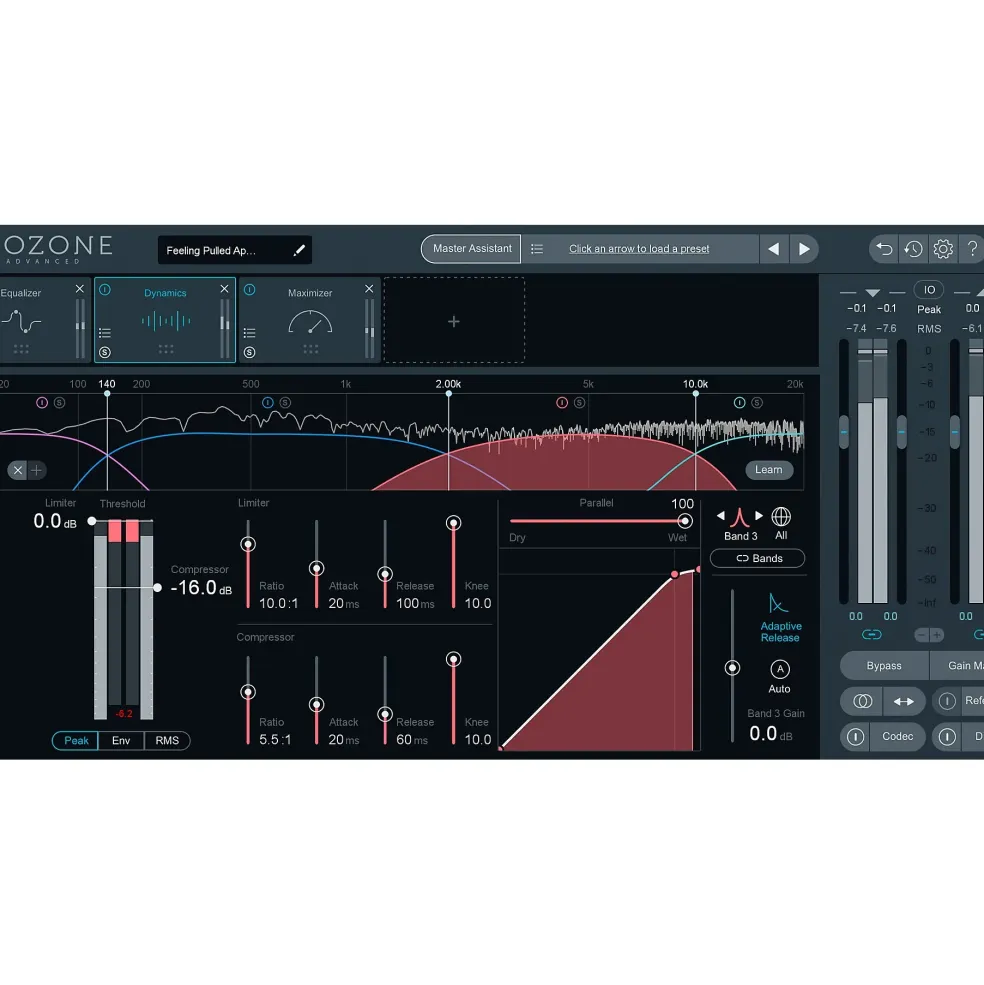Open settings gear
The height and width of the screenshot is (985, 984).
tap(943, 249)
